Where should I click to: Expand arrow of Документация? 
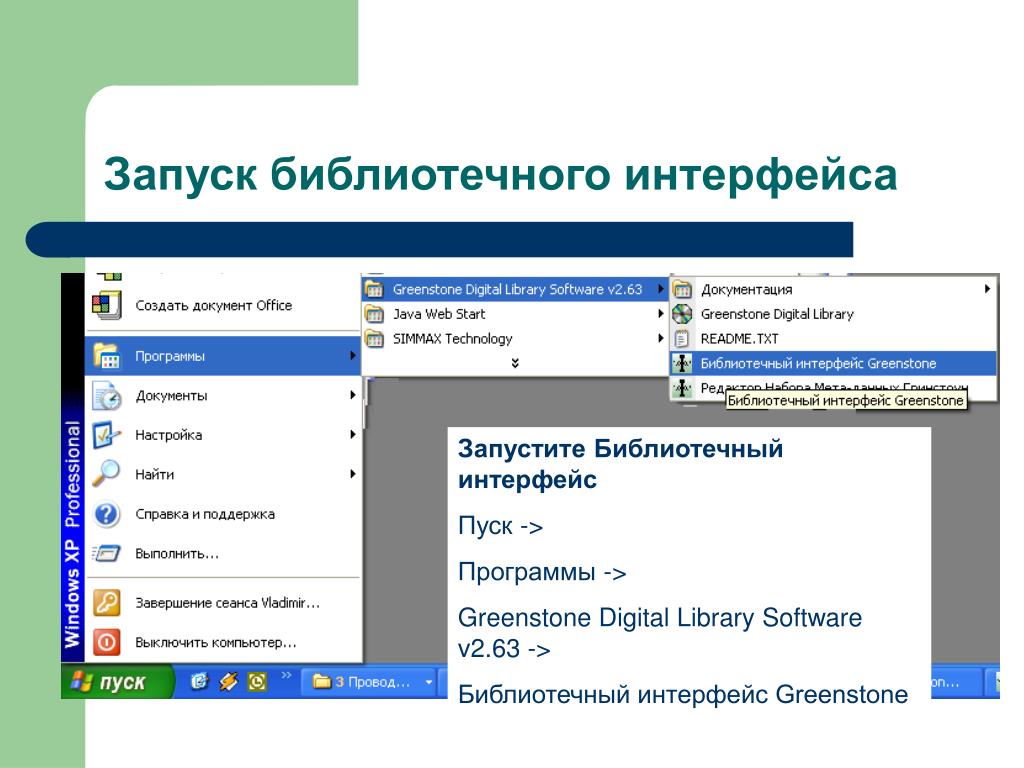tap(987, 289)
